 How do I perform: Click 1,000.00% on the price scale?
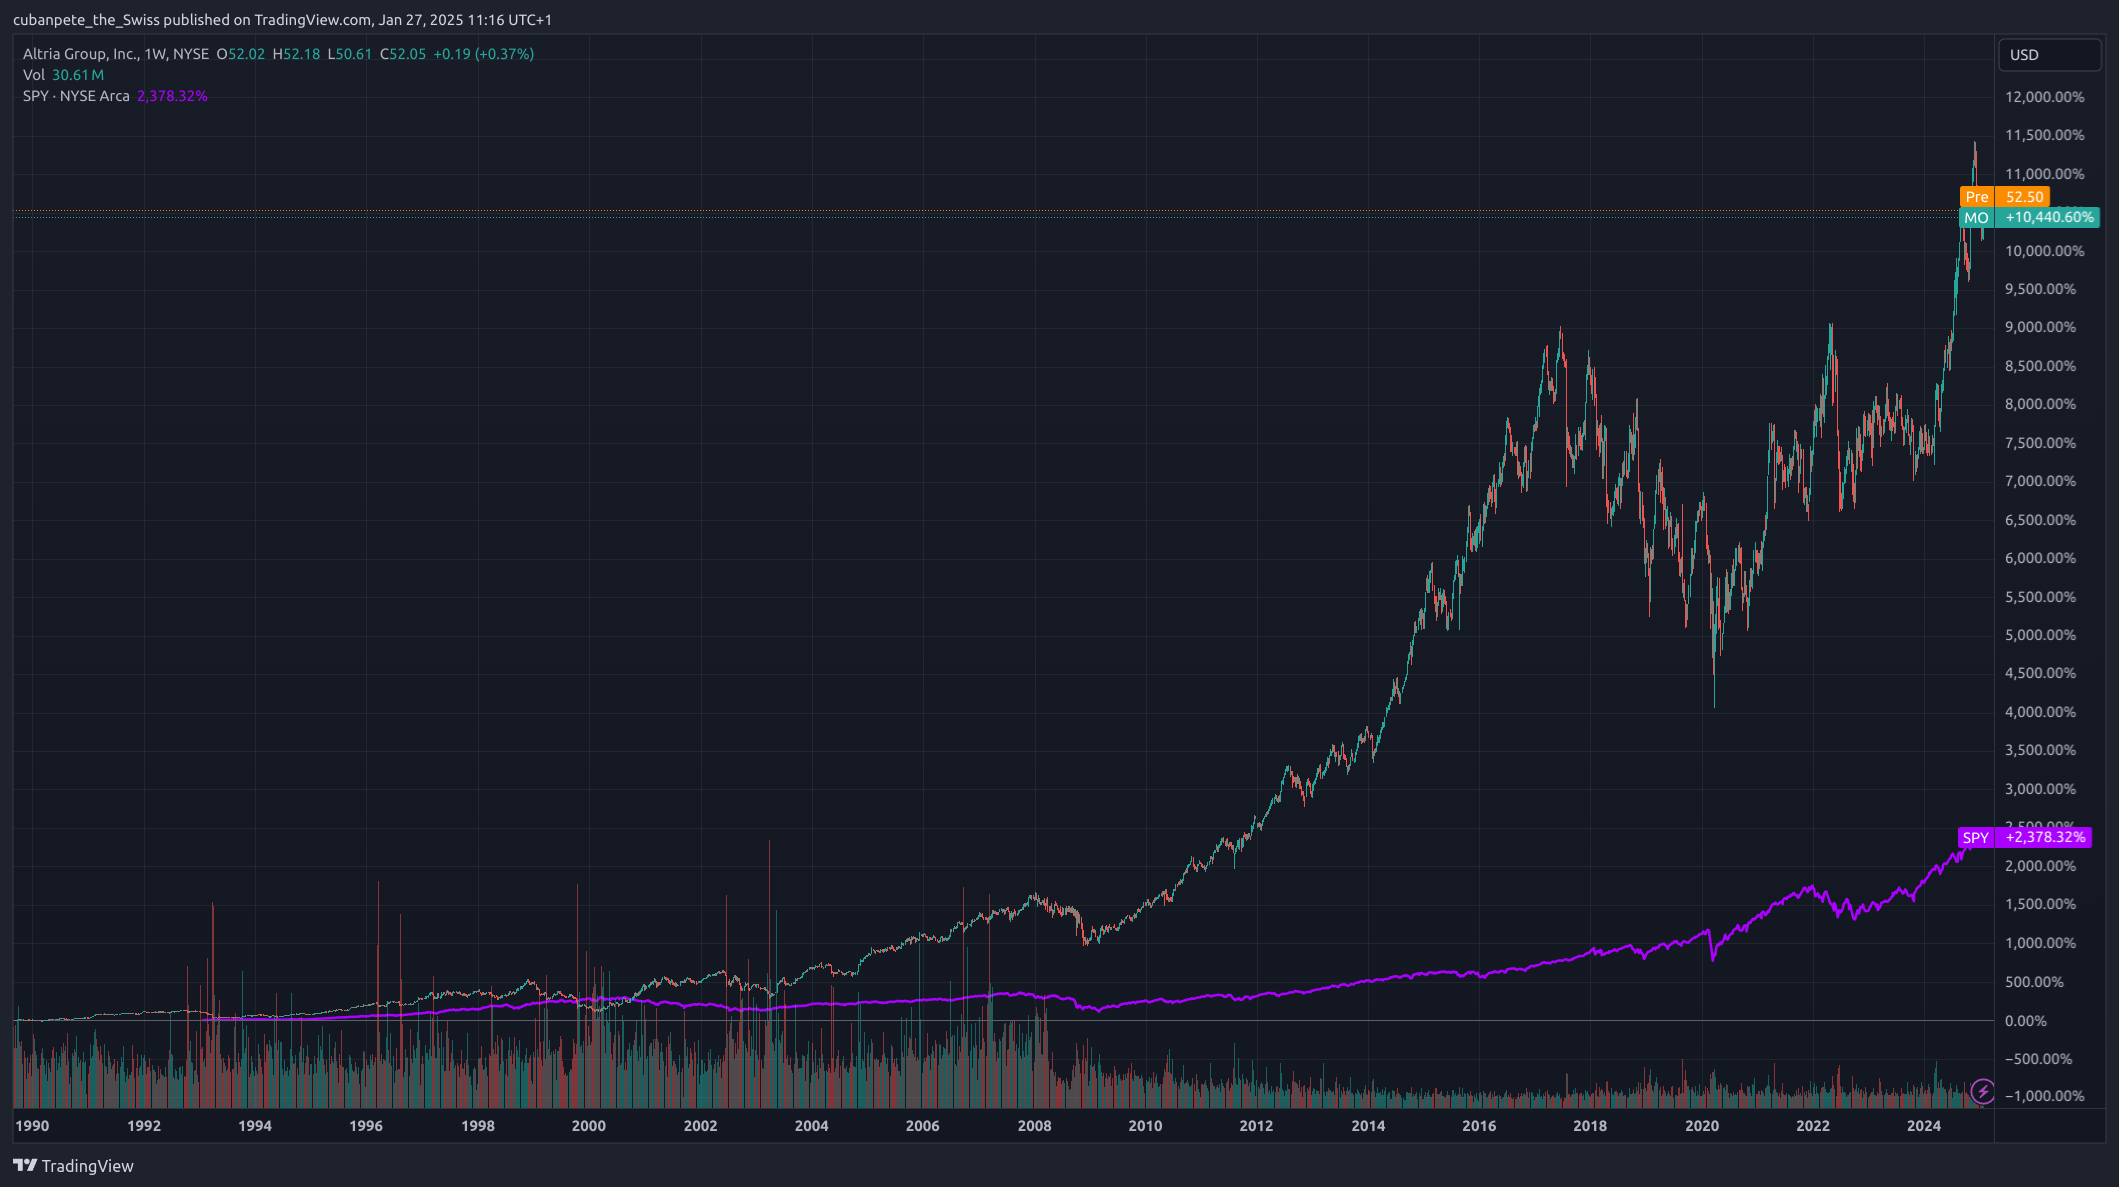click(x=2041, y=943)
